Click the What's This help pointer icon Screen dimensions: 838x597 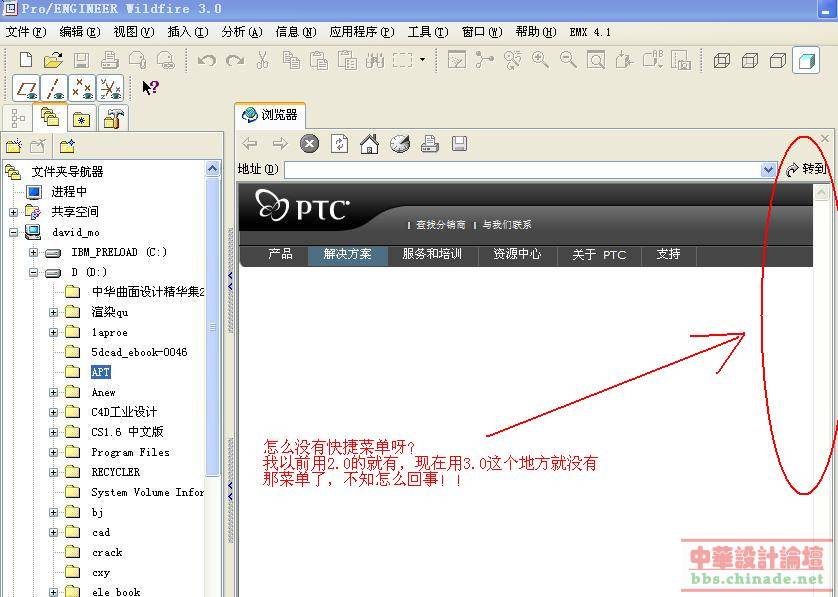pos(150,87)
